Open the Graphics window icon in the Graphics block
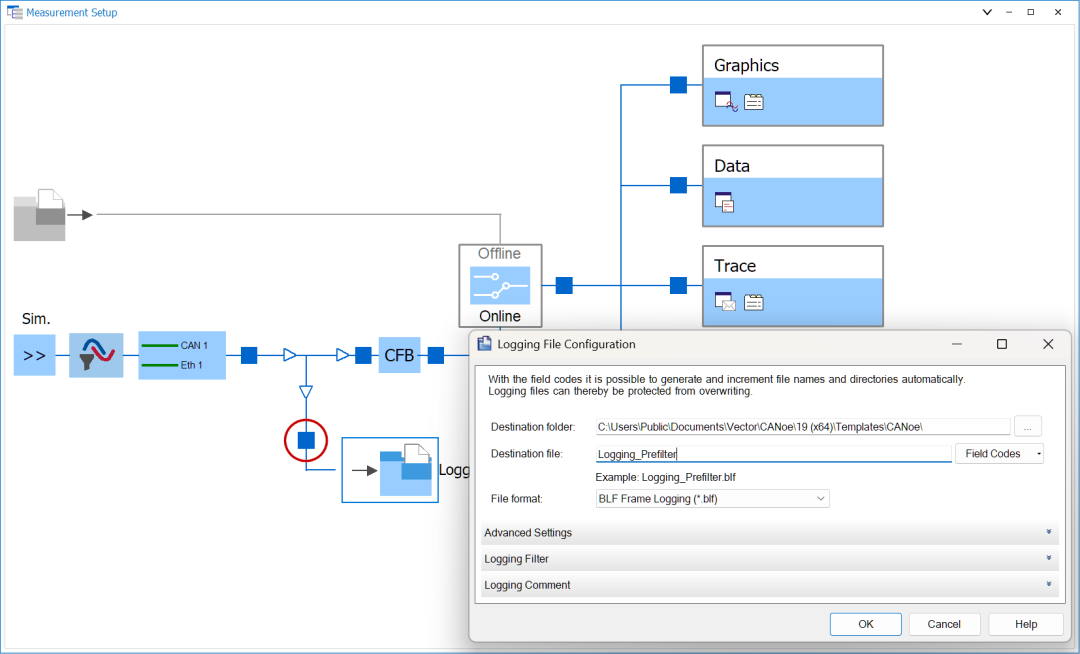 (x=726, y=102)
